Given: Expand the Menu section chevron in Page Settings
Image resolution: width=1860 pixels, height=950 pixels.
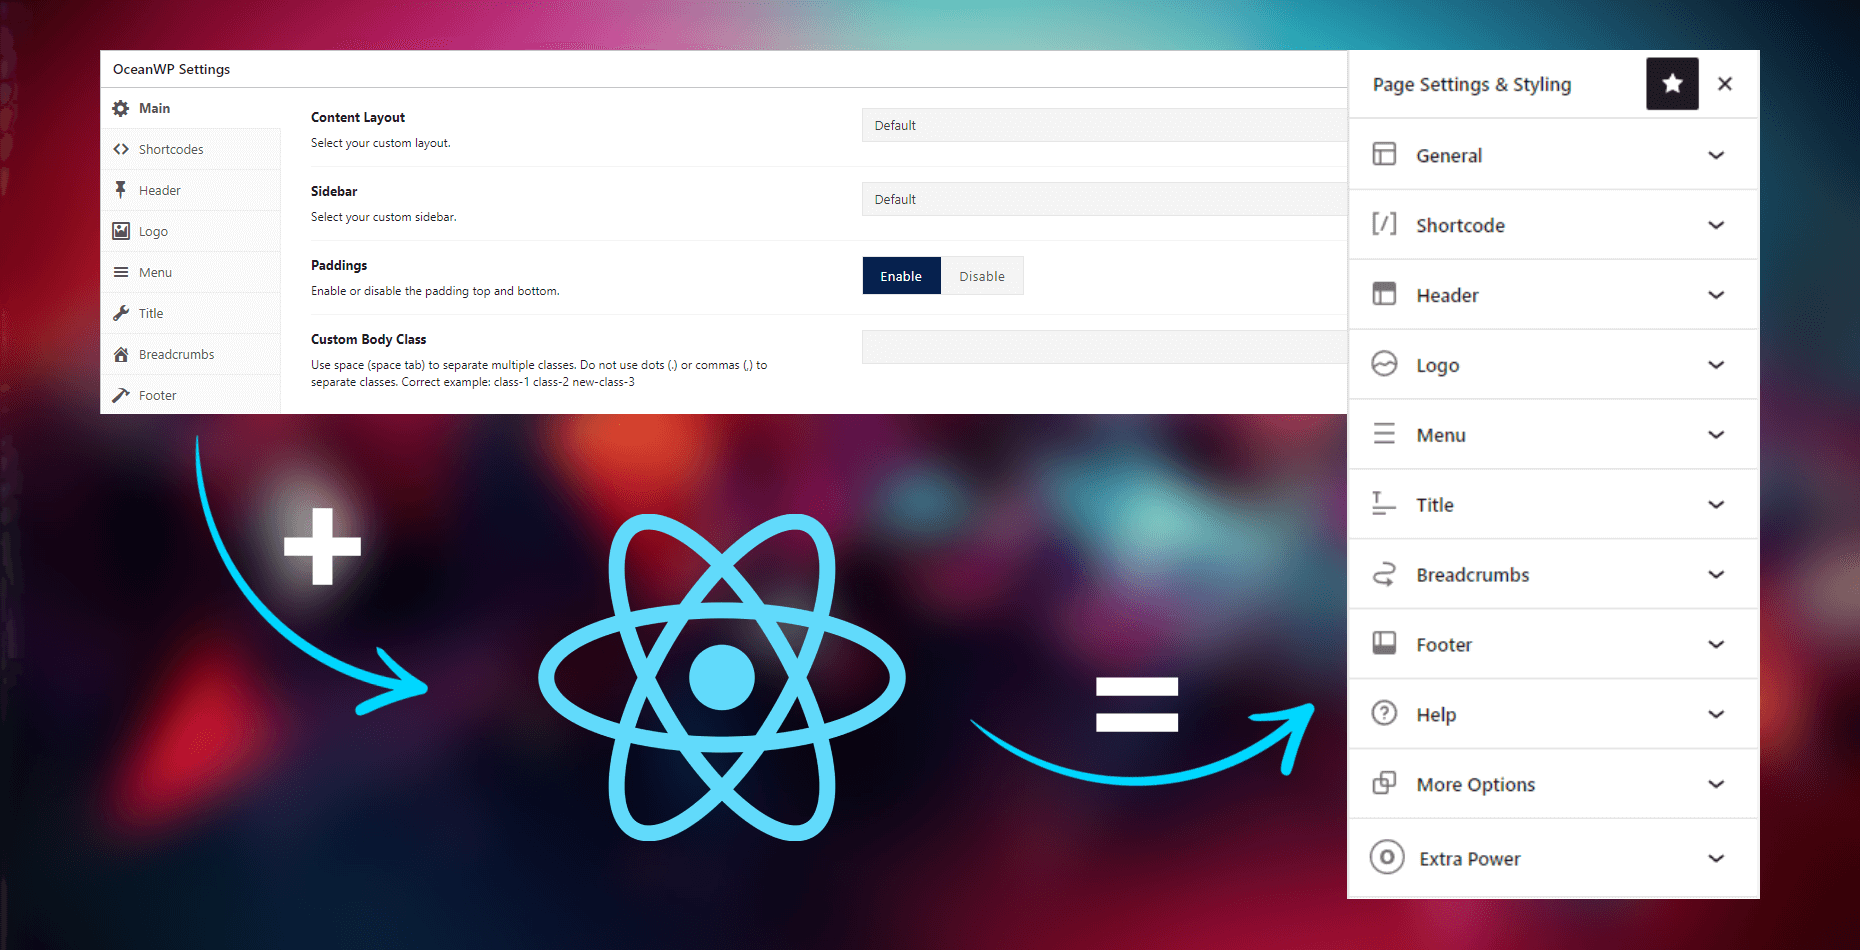Looking at the screenshot, I should click(x=1716, y=435).
